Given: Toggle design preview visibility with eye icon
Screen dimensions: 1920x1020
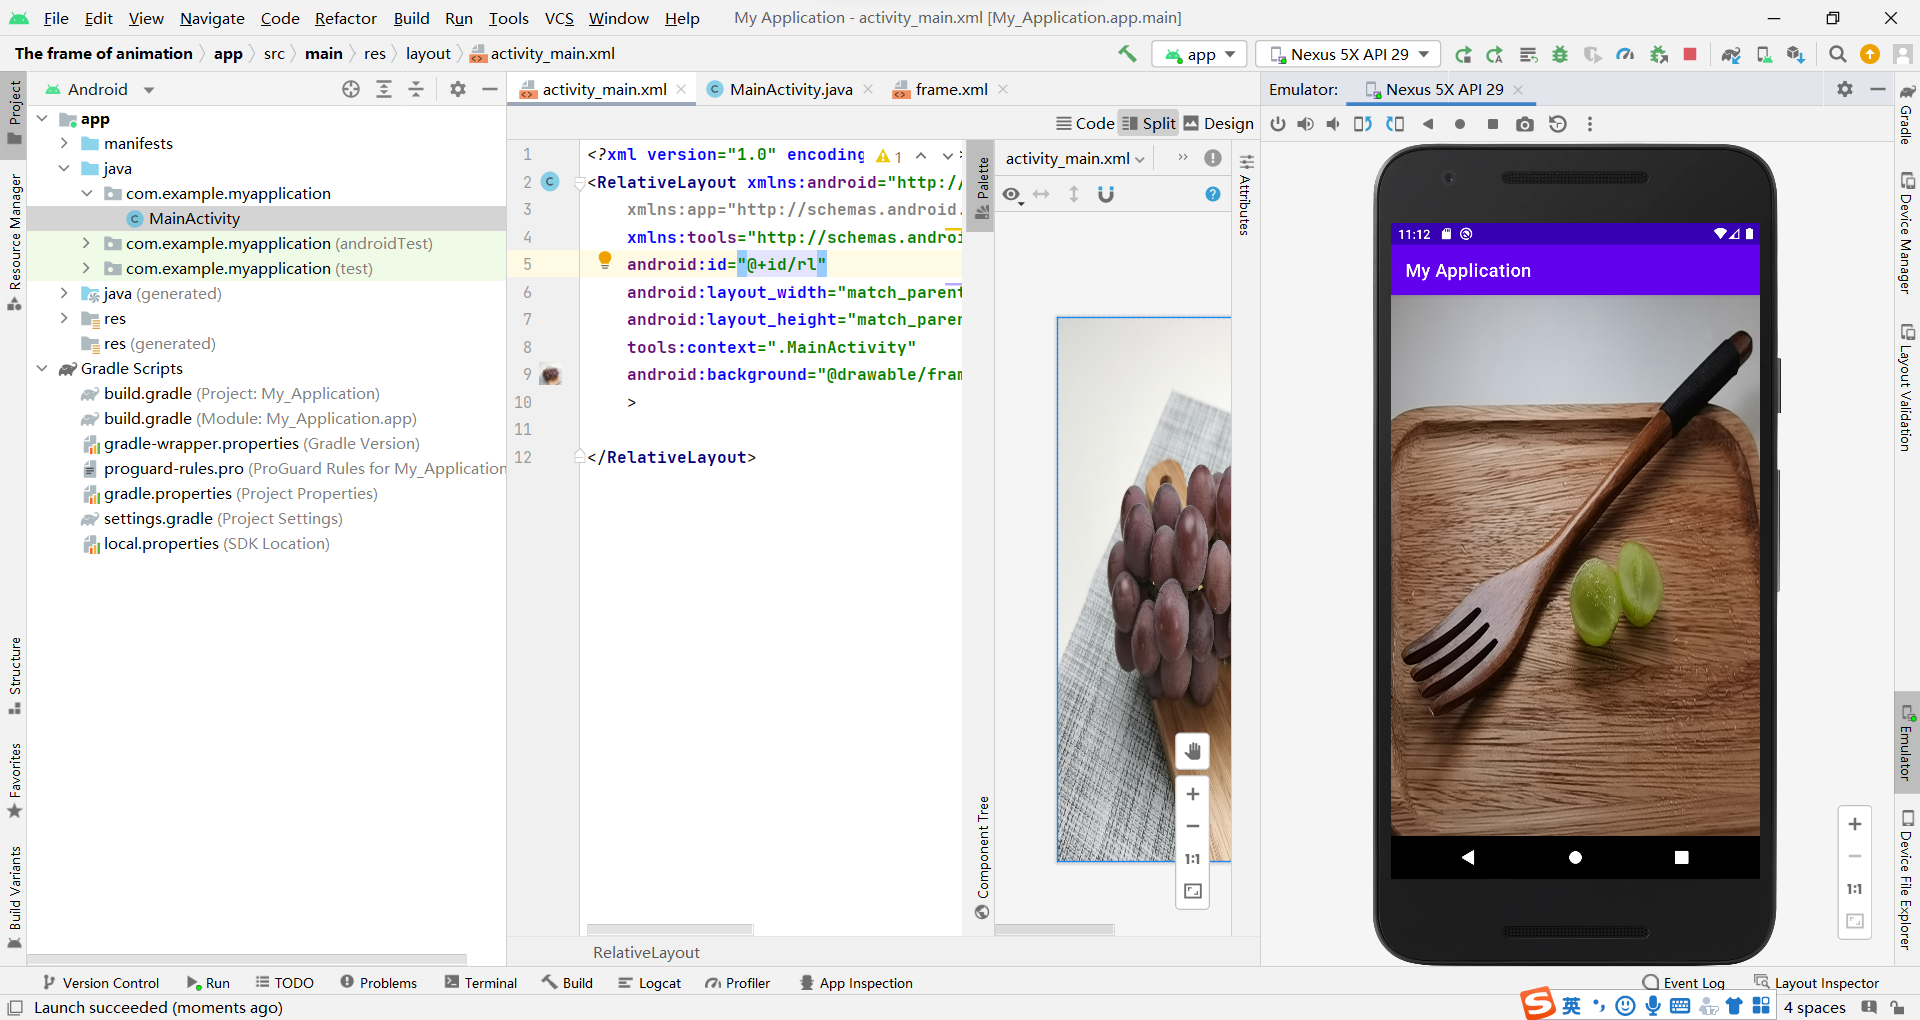Looking at the screenshot, I should click(x=1012, y=195).
